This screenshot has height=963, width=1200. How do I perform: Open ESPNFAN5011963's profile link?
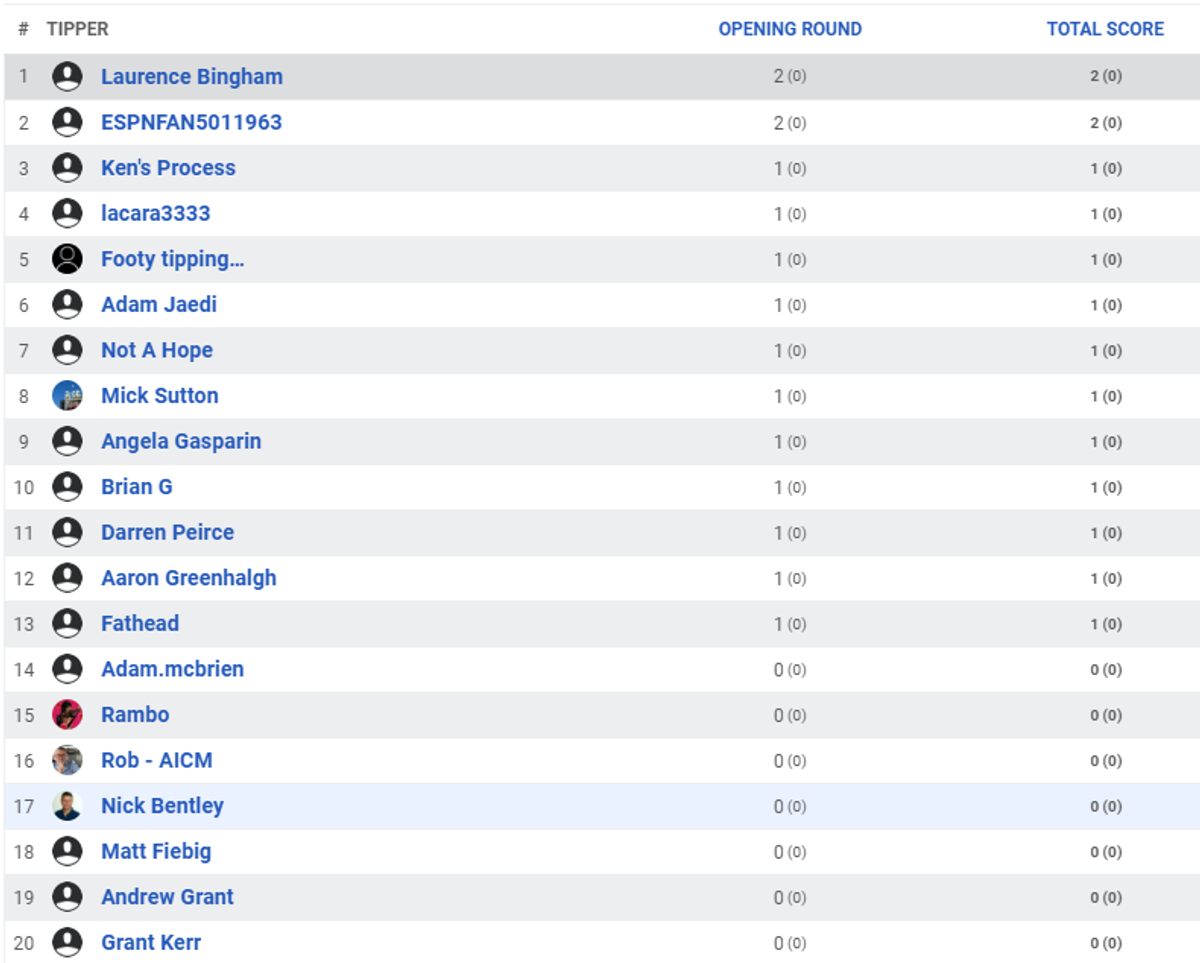point(192,123)
